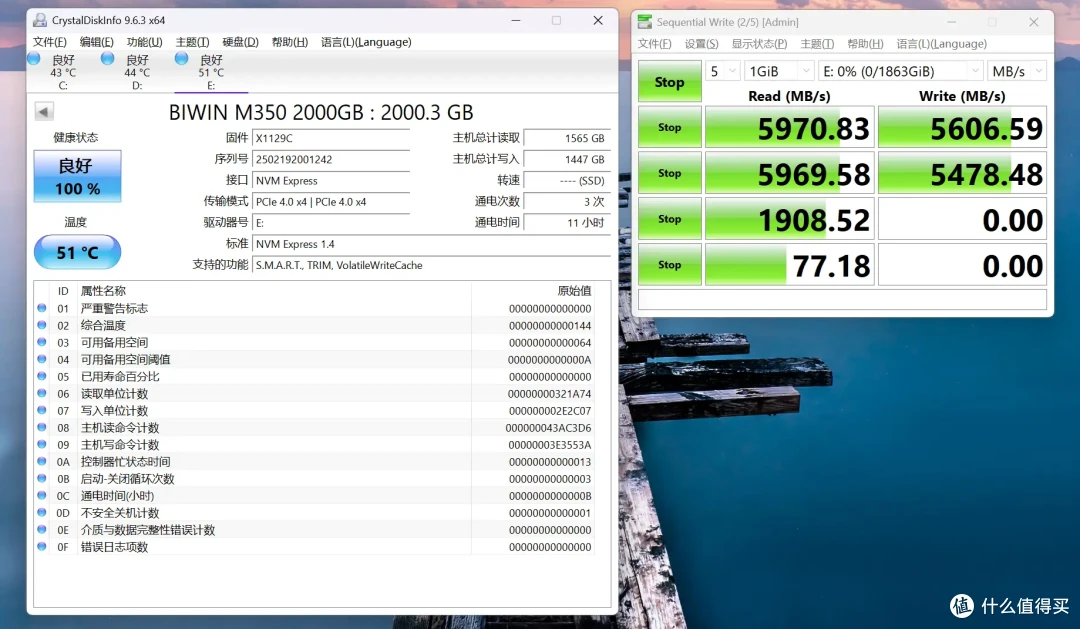The height and width of the screenshot is (629, 1080).
Task: Open 语言(L)(Language) menu in CrystalDiskInfo
Action: point(366,42)
